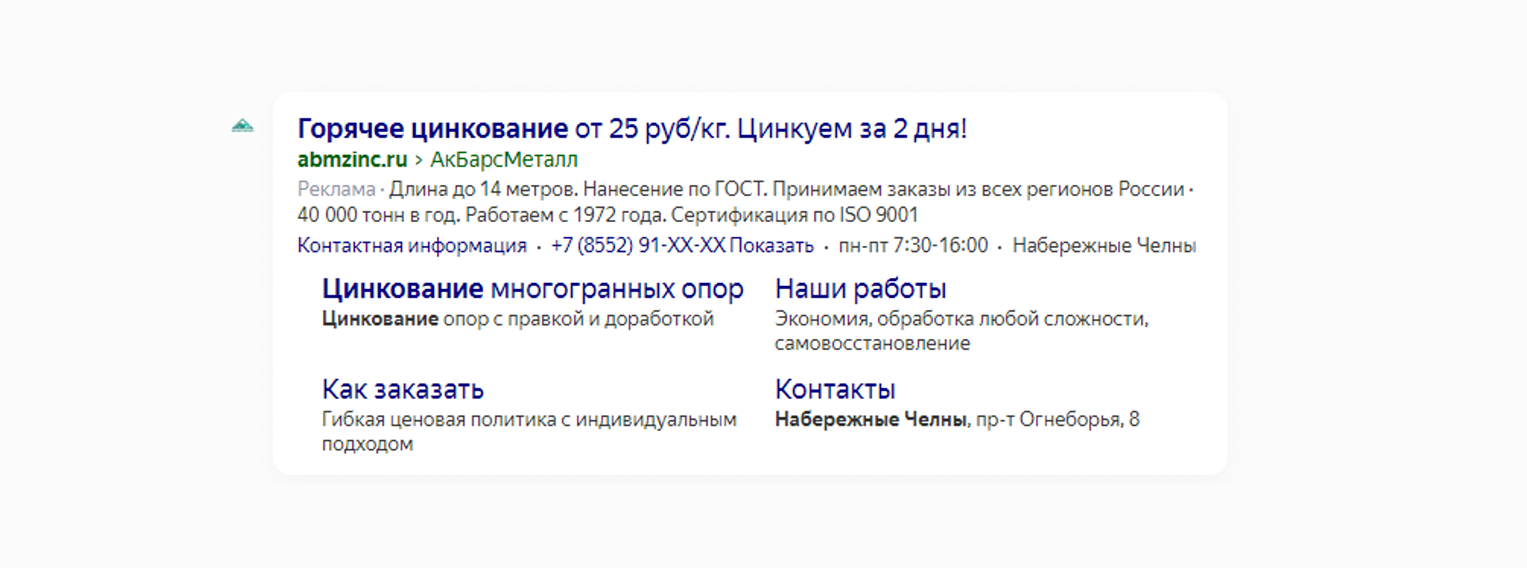The image size is (1527, 568).
Task: Go to the "Наши работы" sitelink
Action: [860, 290]
